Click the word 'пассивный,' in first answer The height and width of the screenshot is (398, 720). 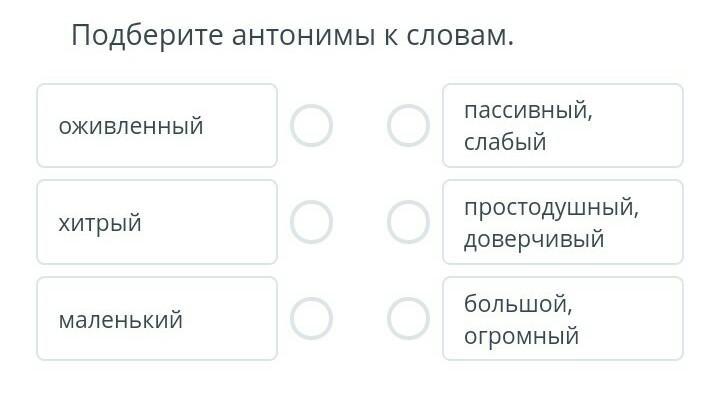pos(529,111)
